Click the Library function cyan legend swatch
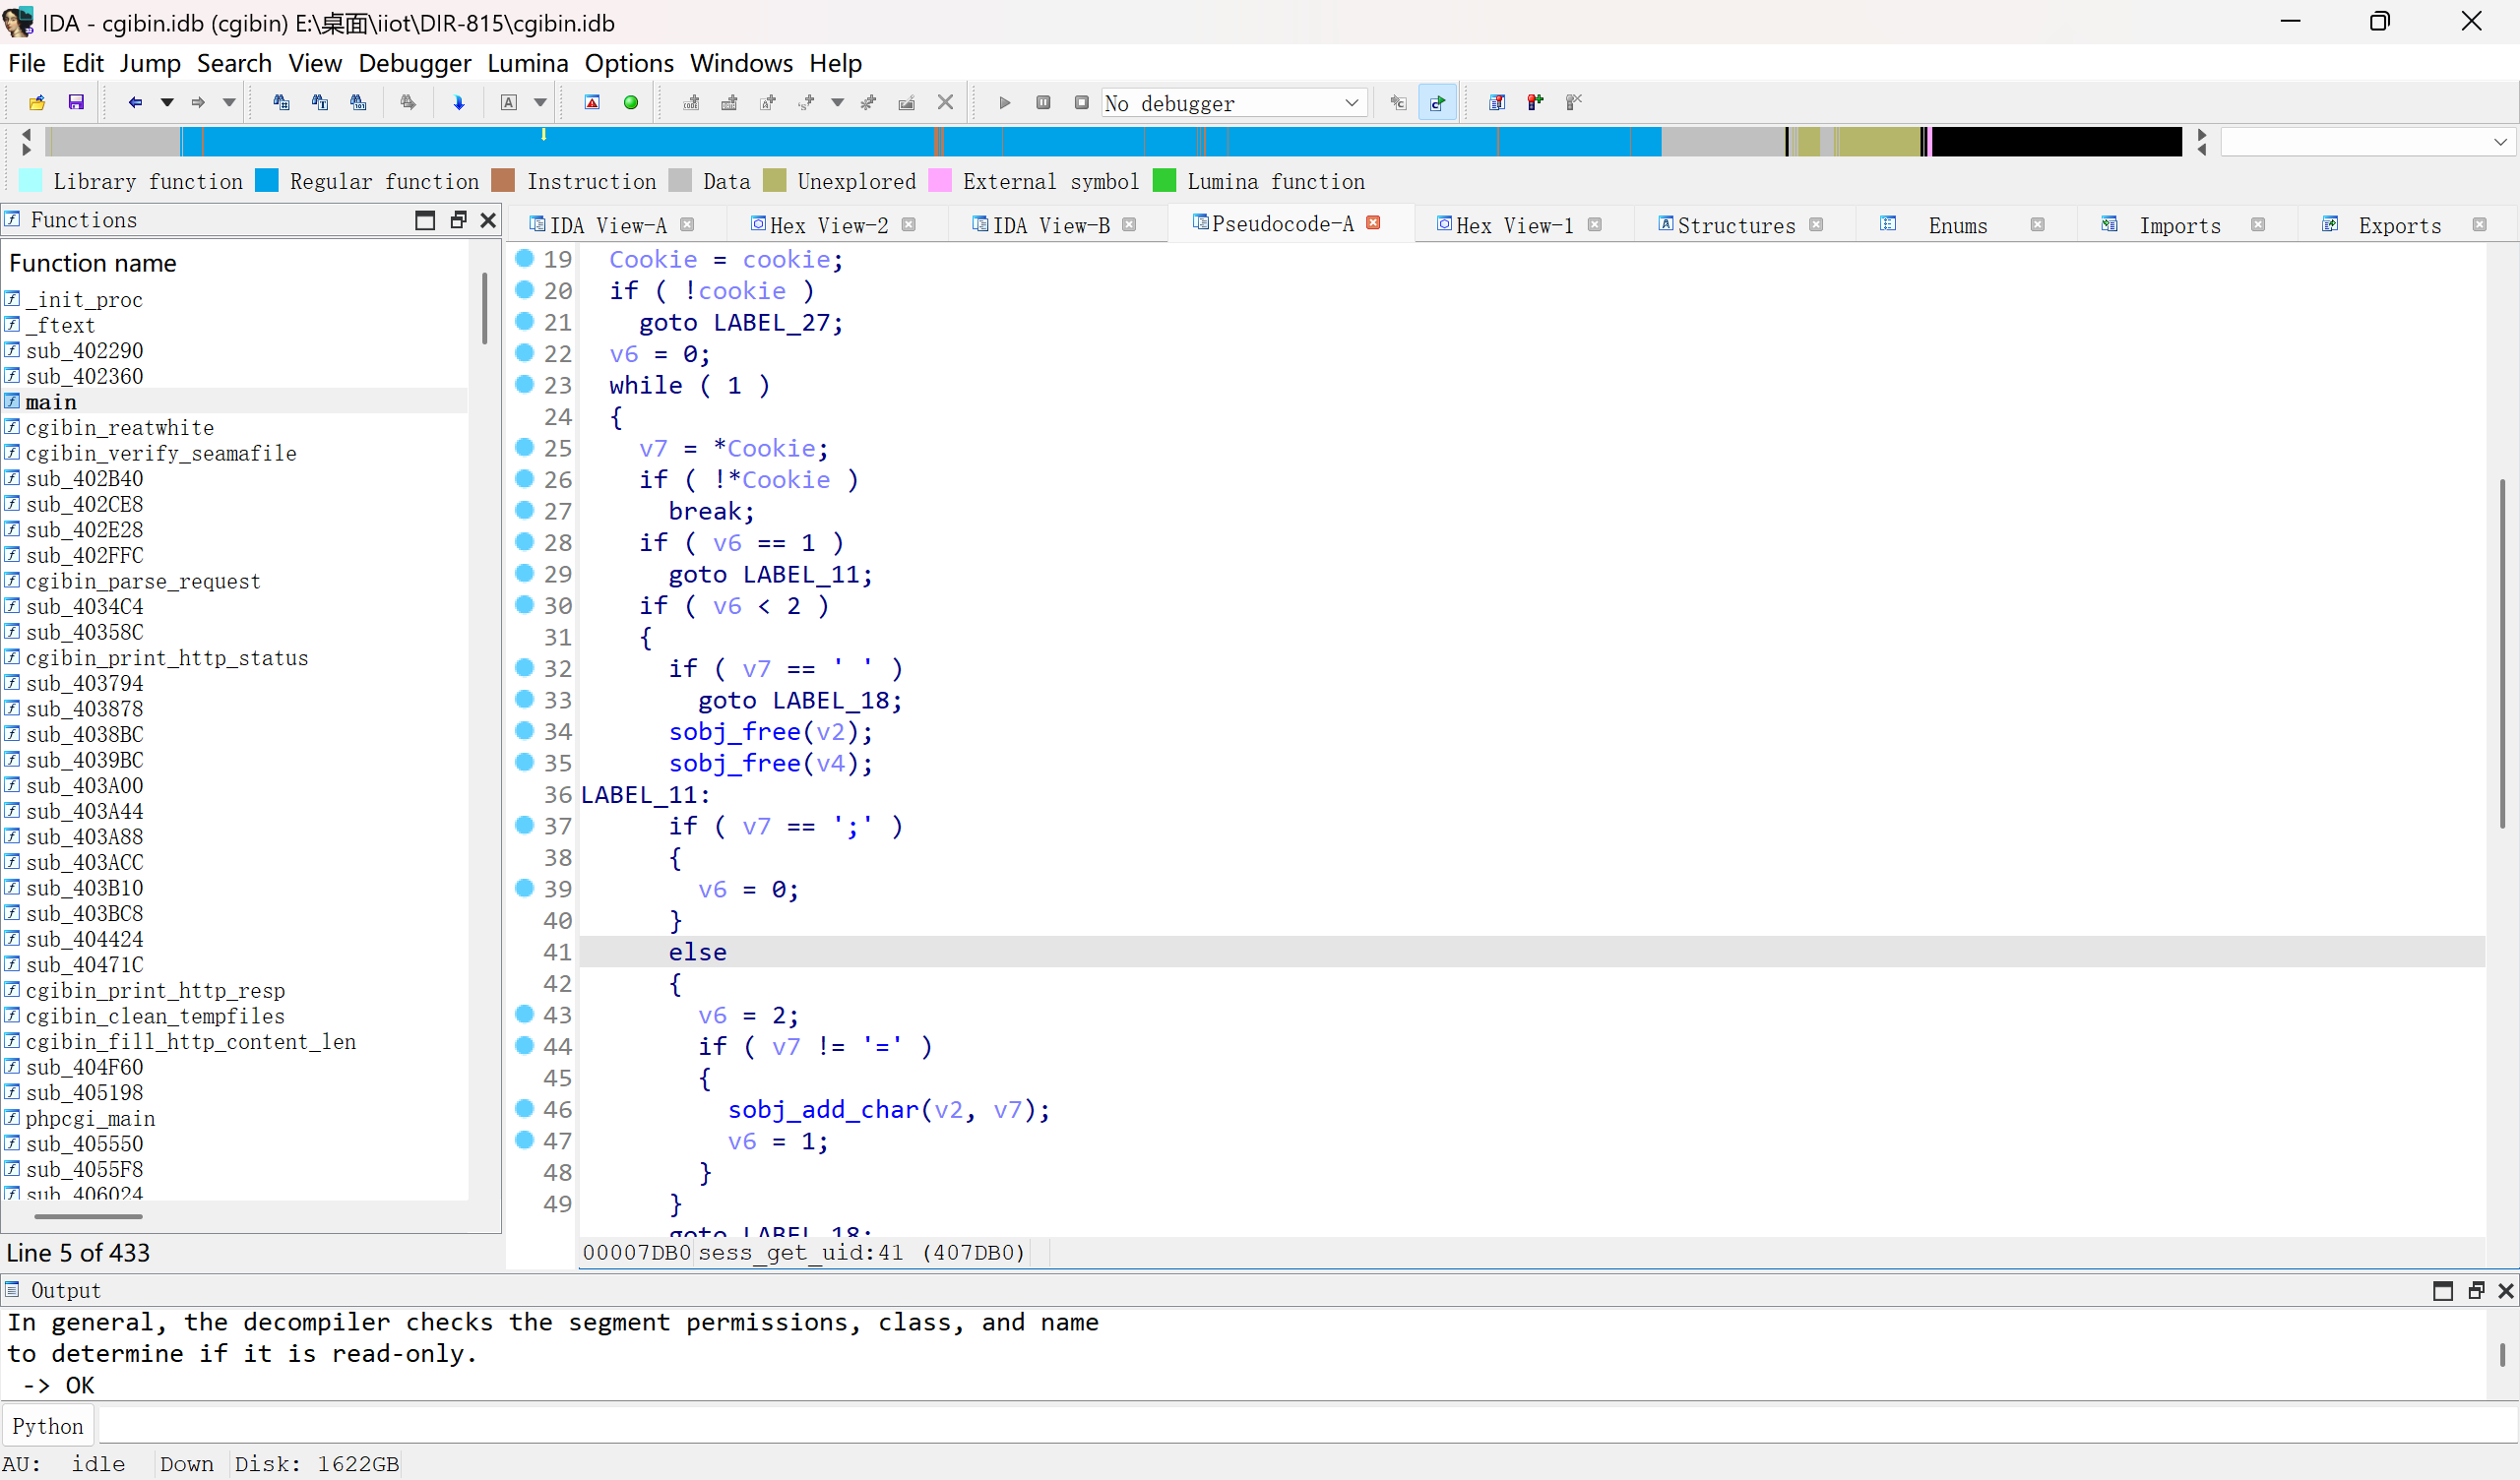This screenshot has height=1480, width=2520. pyautogui.click(x=31, y=180)
